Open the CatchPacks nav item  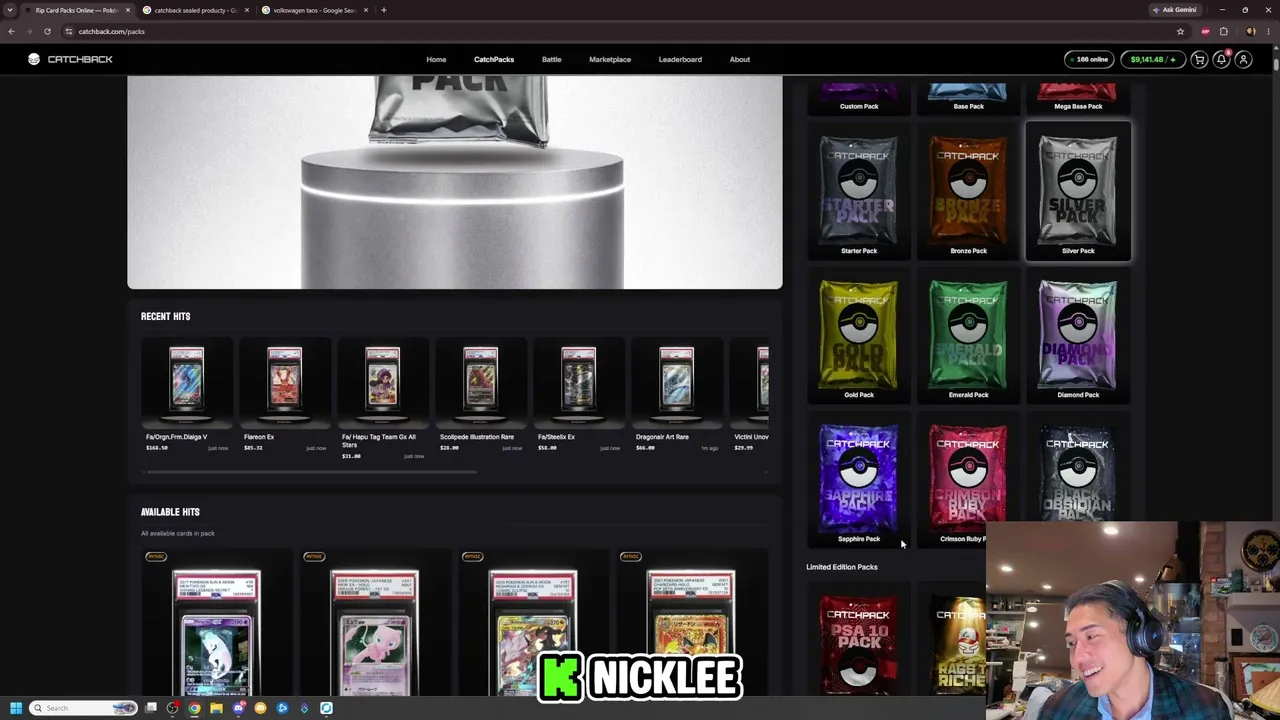(x=494, y=59)
